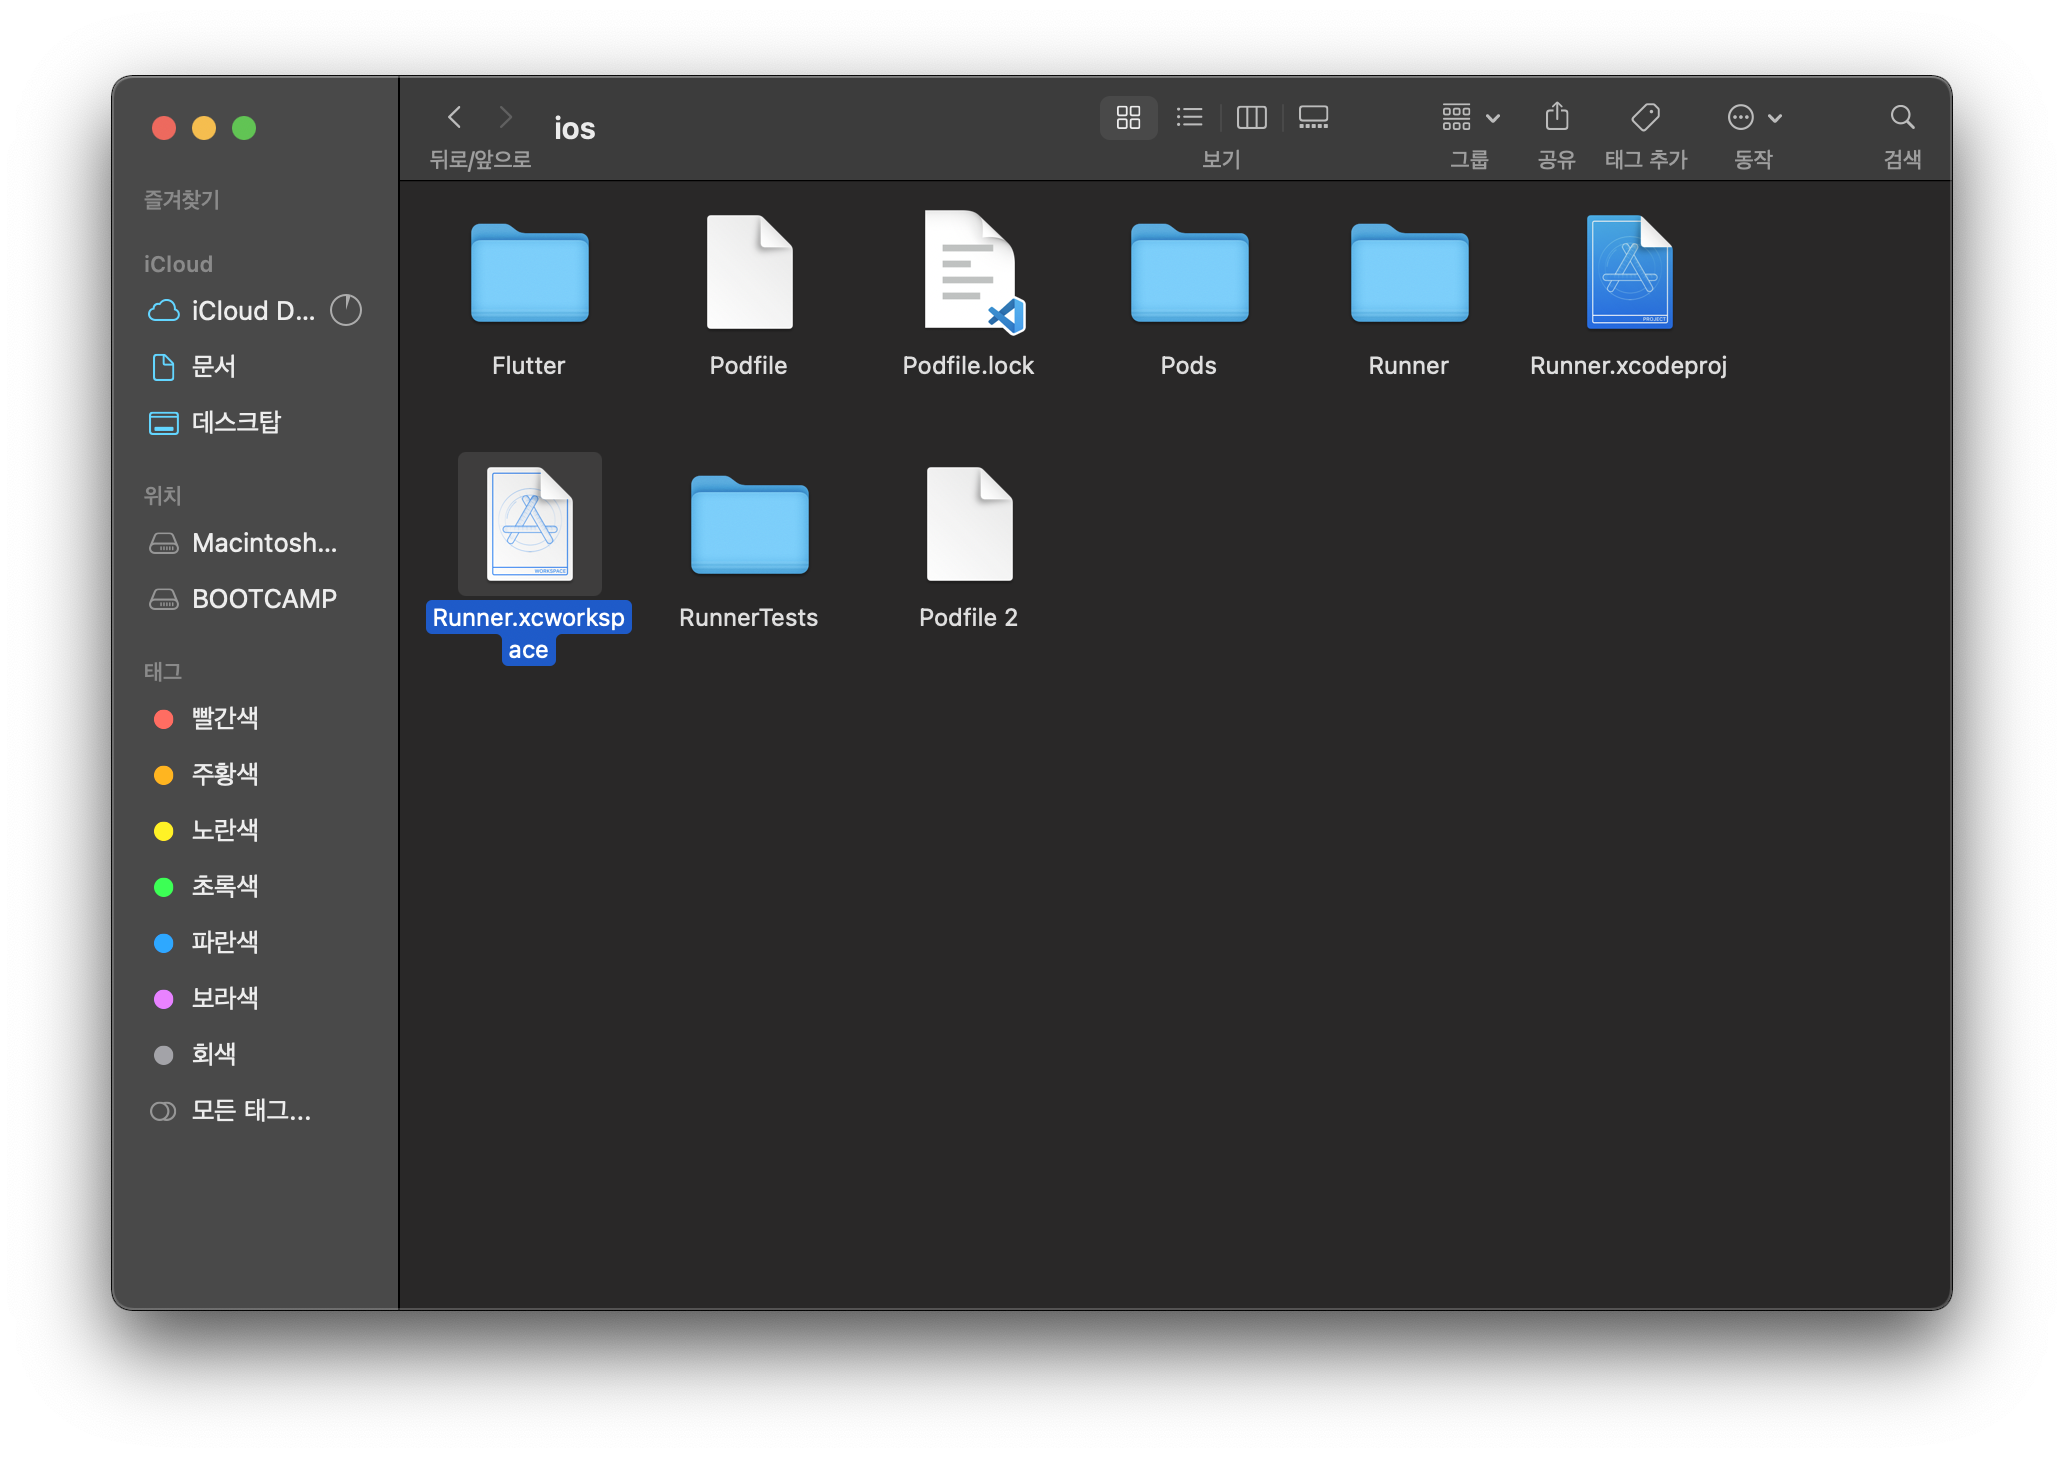
Task: Open iCloud Drive in sidebar
Action: coord(232,311)
